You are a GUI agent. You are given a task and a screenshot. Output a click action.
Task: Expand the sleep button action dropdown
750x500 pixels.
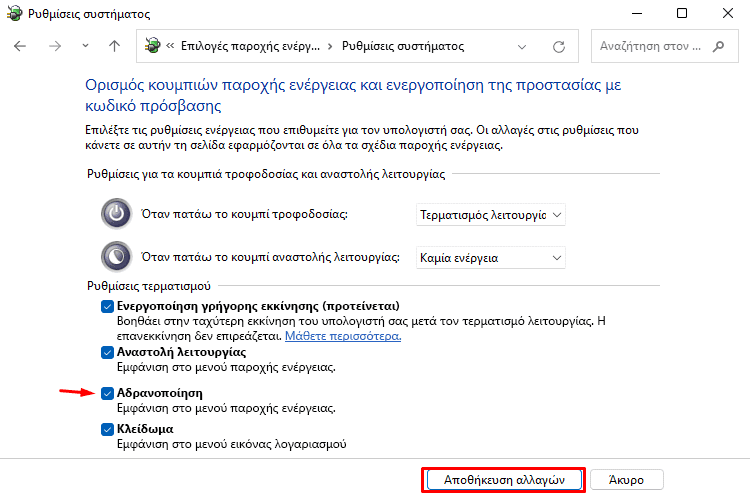(x=490, y=258)
